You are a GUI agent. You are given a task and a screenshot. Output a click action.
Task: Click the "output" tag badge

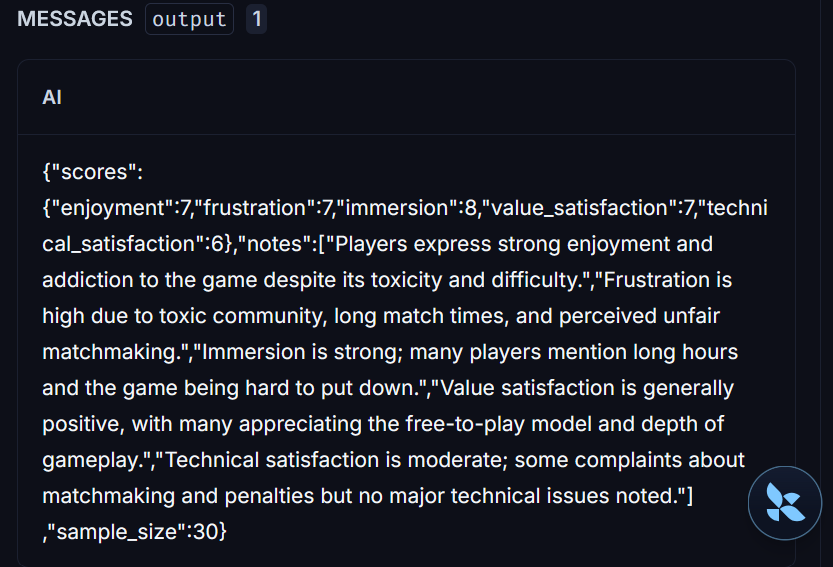click(189, 19)
